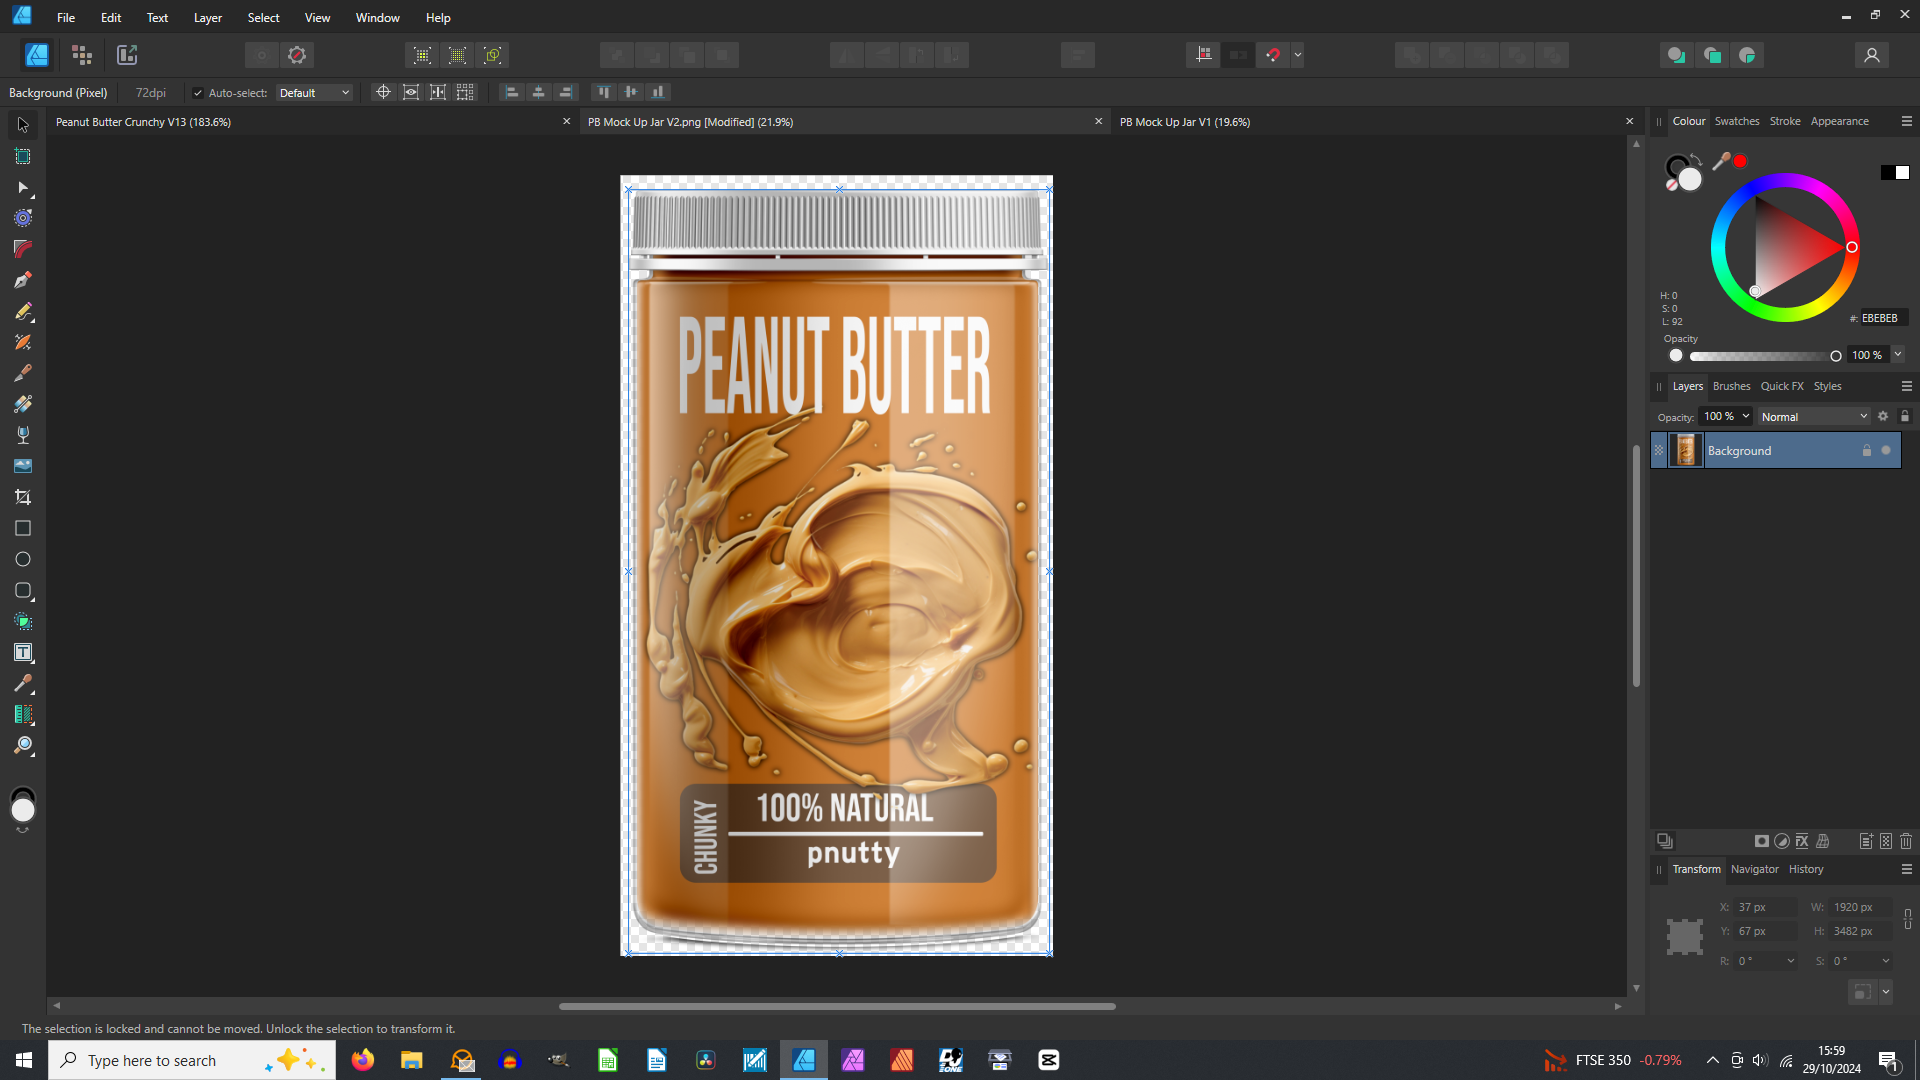Image resolution: width=1920 pixels, height=1080 pixels.
Task: Expand the snapping dropdown arrow
Action: (x=1298, y=55)
